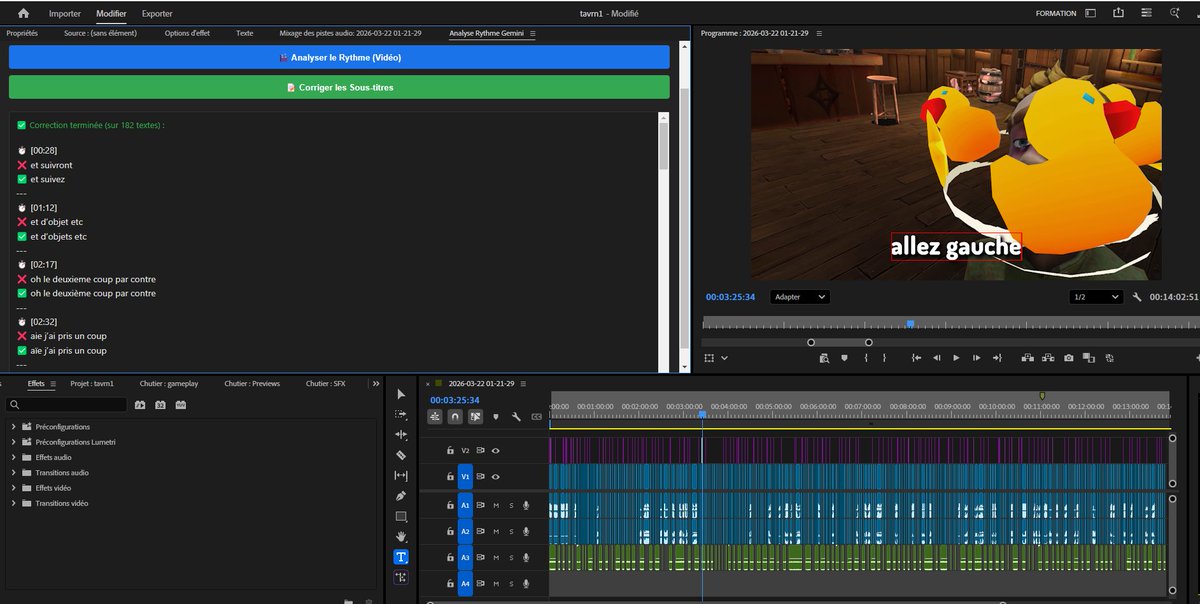Select the Type (T) tool
Image resolution: width=1200 pixels, height=604 pixels.
point(401,557)
